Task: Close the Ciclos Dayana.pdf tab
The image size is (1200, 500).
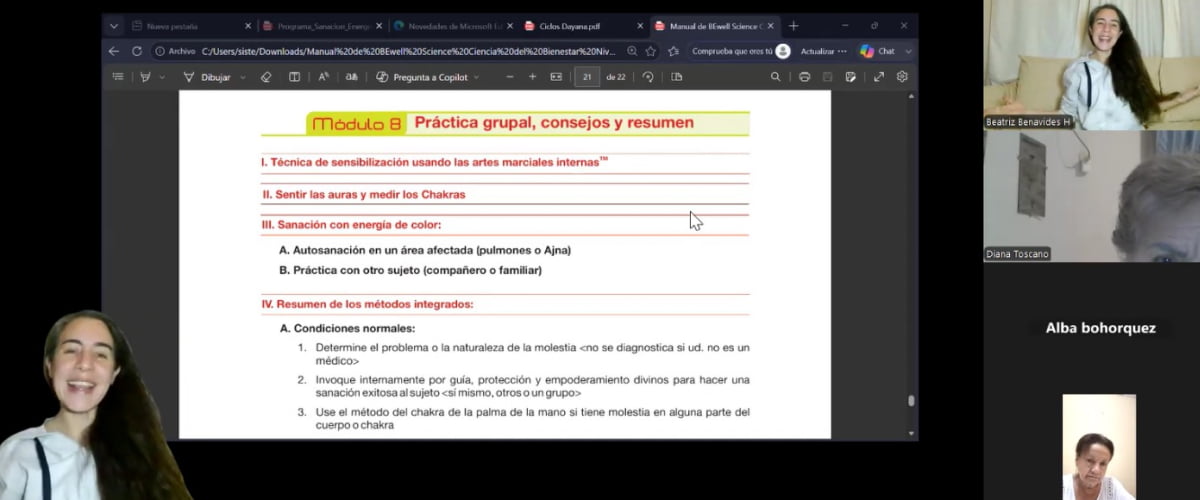Action: click(640, 26)
